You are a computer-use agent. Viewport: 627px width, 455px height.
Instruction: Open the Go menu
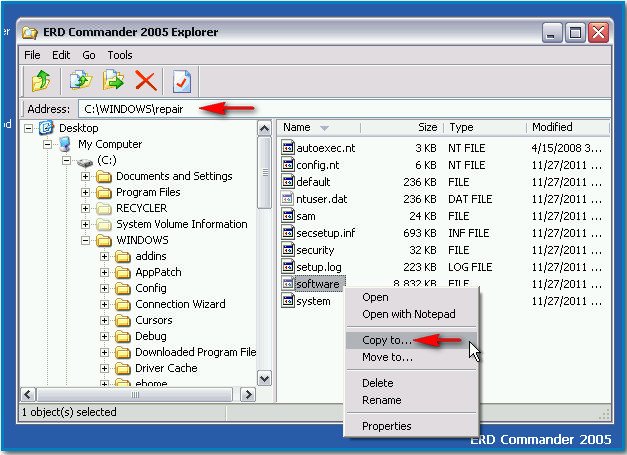tap(89, 55)
